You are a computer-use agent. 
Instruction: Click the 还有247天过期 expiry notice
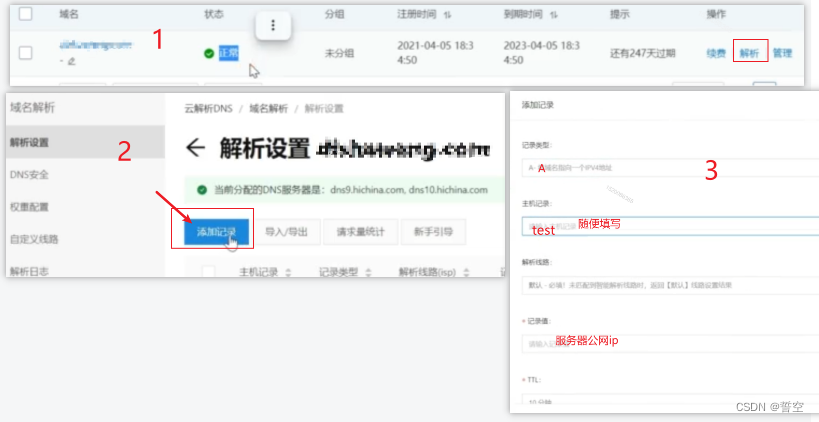click(x=642, y=53)
